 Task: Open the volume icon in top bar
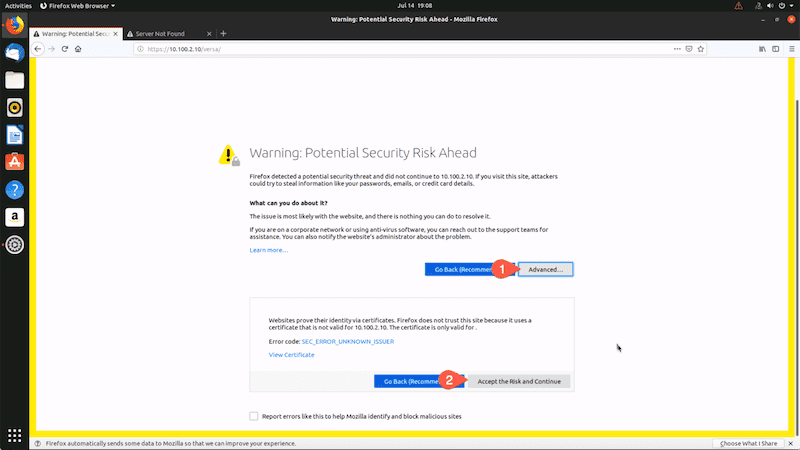(x=770, y=6)
